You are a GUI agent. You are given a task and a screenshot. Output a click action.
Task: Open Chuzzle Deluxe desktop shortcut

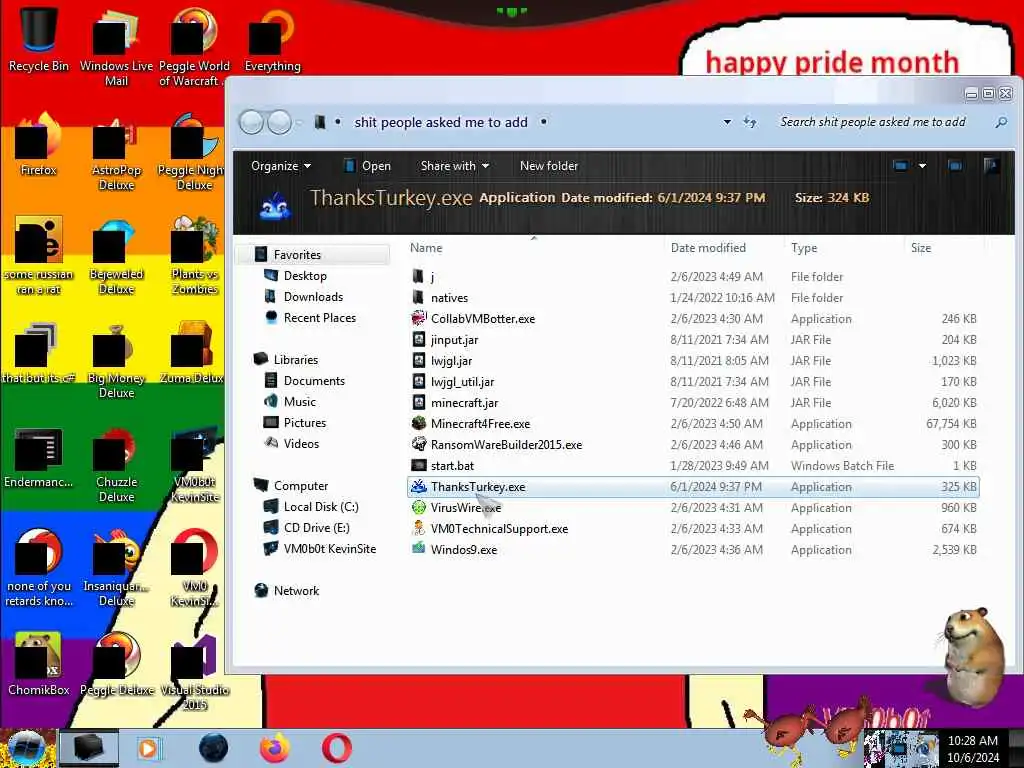pos(116,464)
